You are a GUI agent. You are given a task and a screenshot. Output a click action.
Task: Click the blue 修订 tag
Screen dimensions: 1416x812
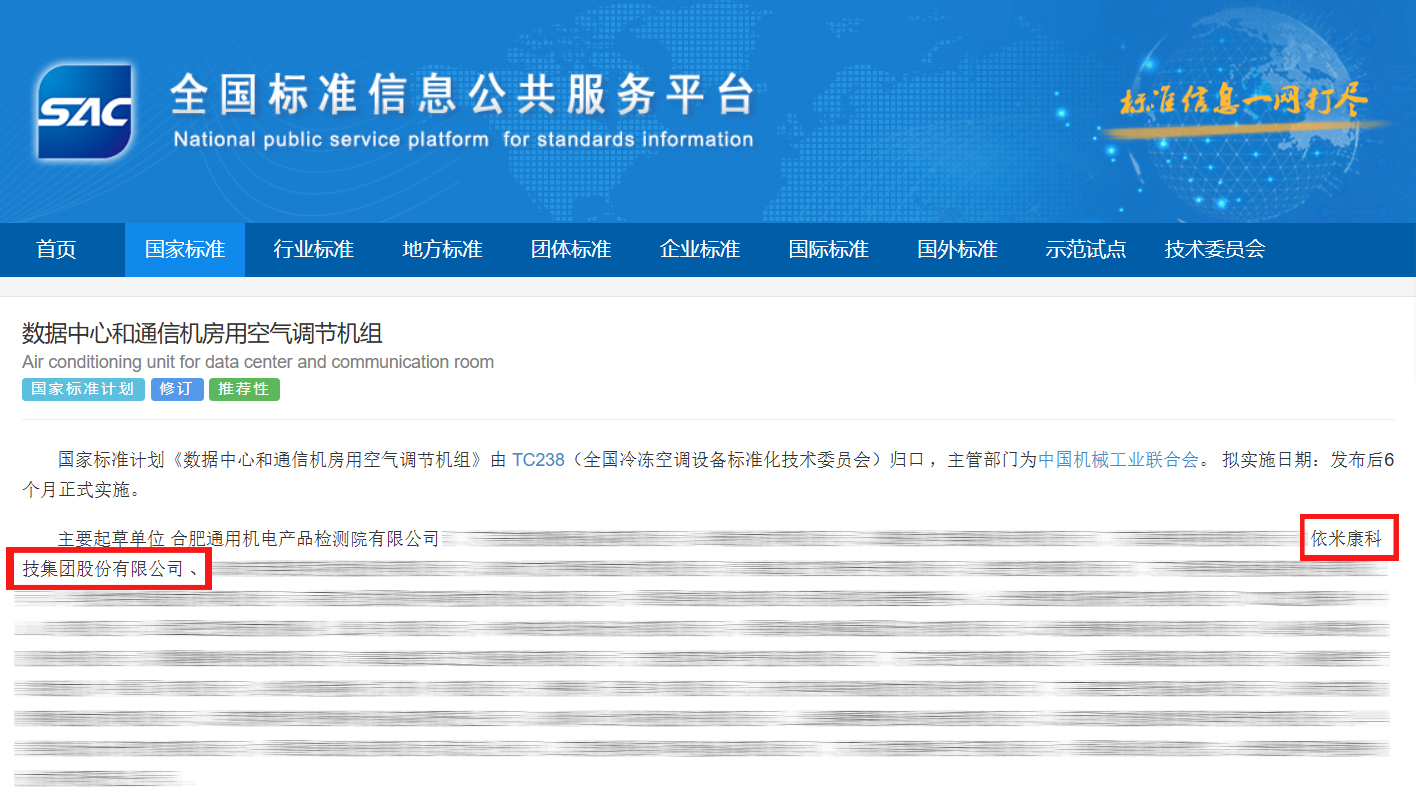coord(177,389)
